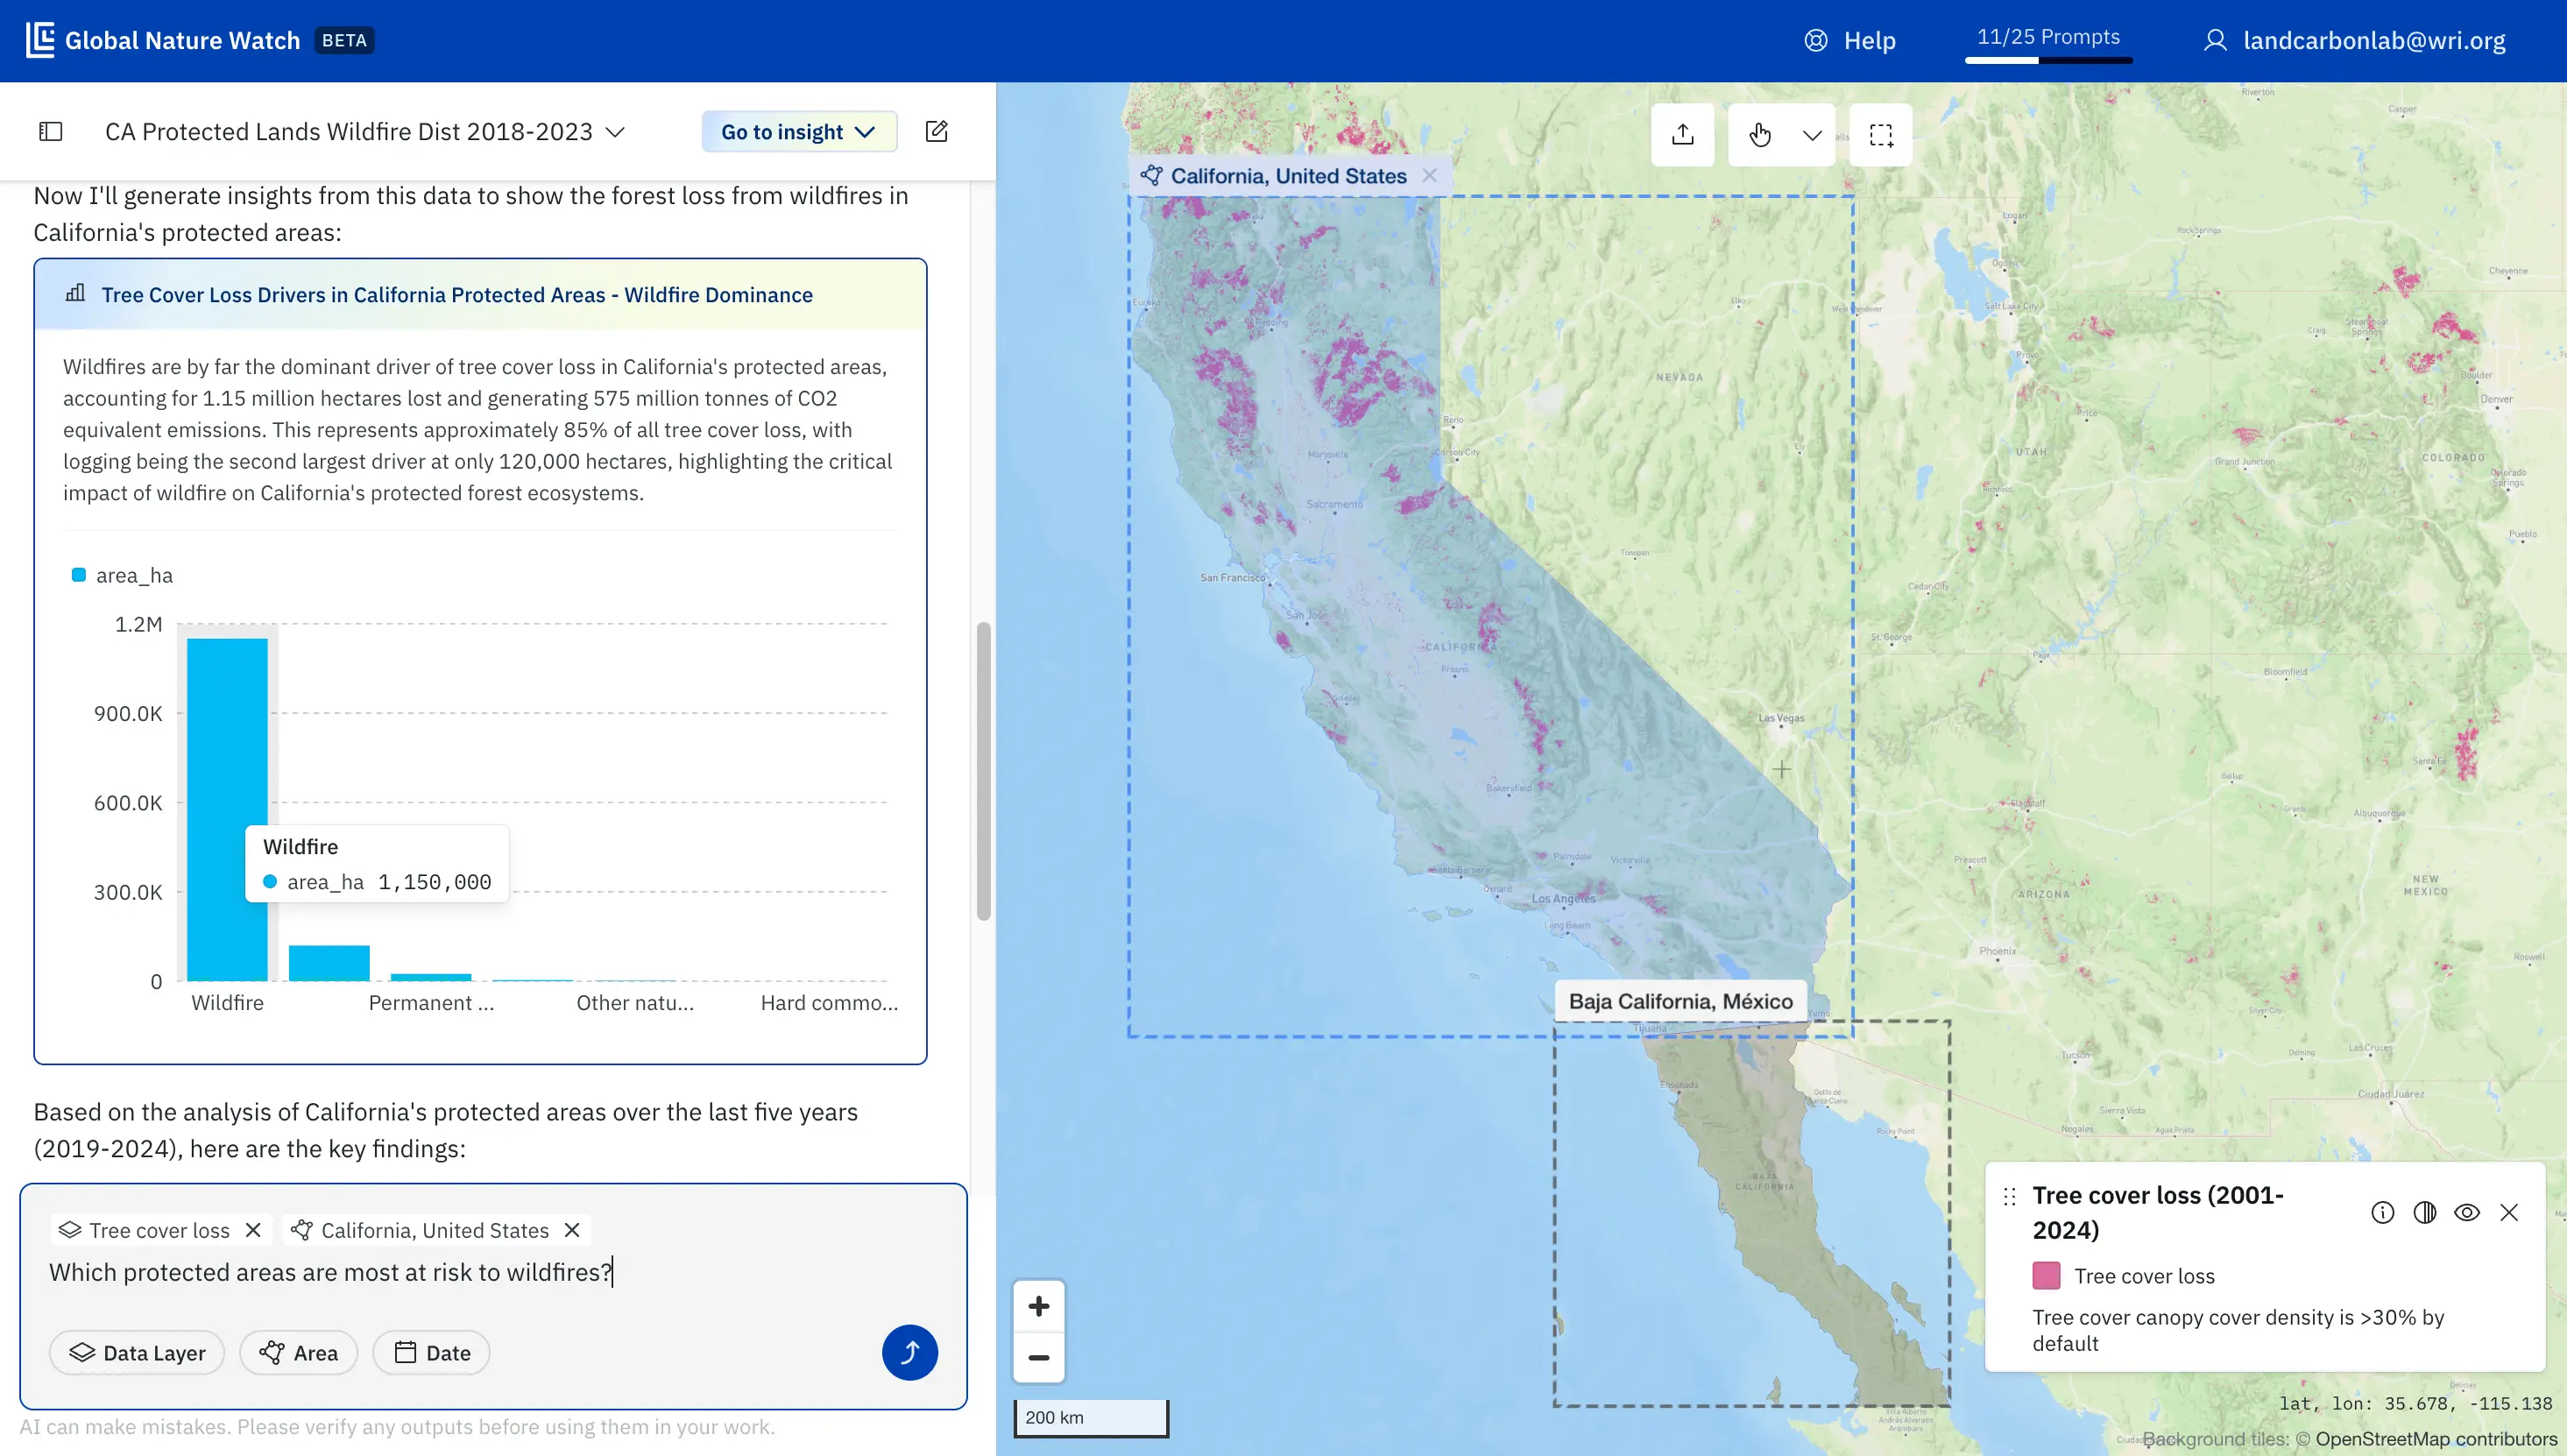The height and width of the screenshot is (1456, 2567).
Task: Remove California, United States prompt chip
Action: point(572,1230)
